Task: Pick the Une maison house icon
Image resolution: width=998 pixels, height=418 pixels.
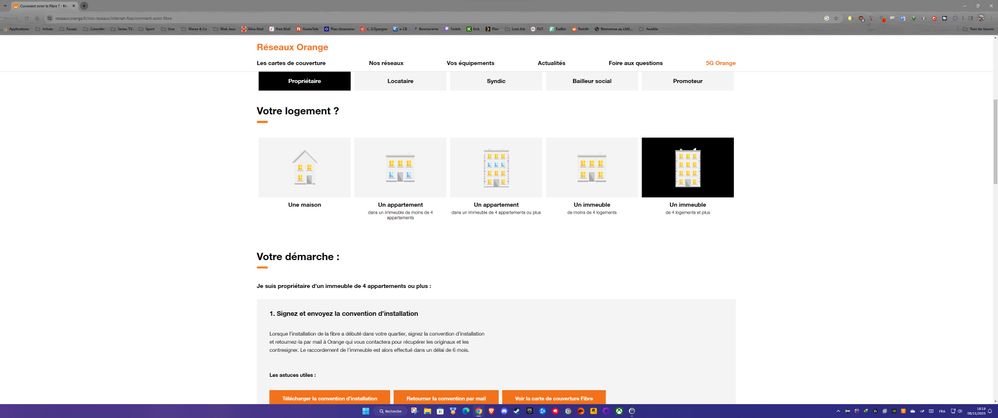Action: (x=304, y=167)
